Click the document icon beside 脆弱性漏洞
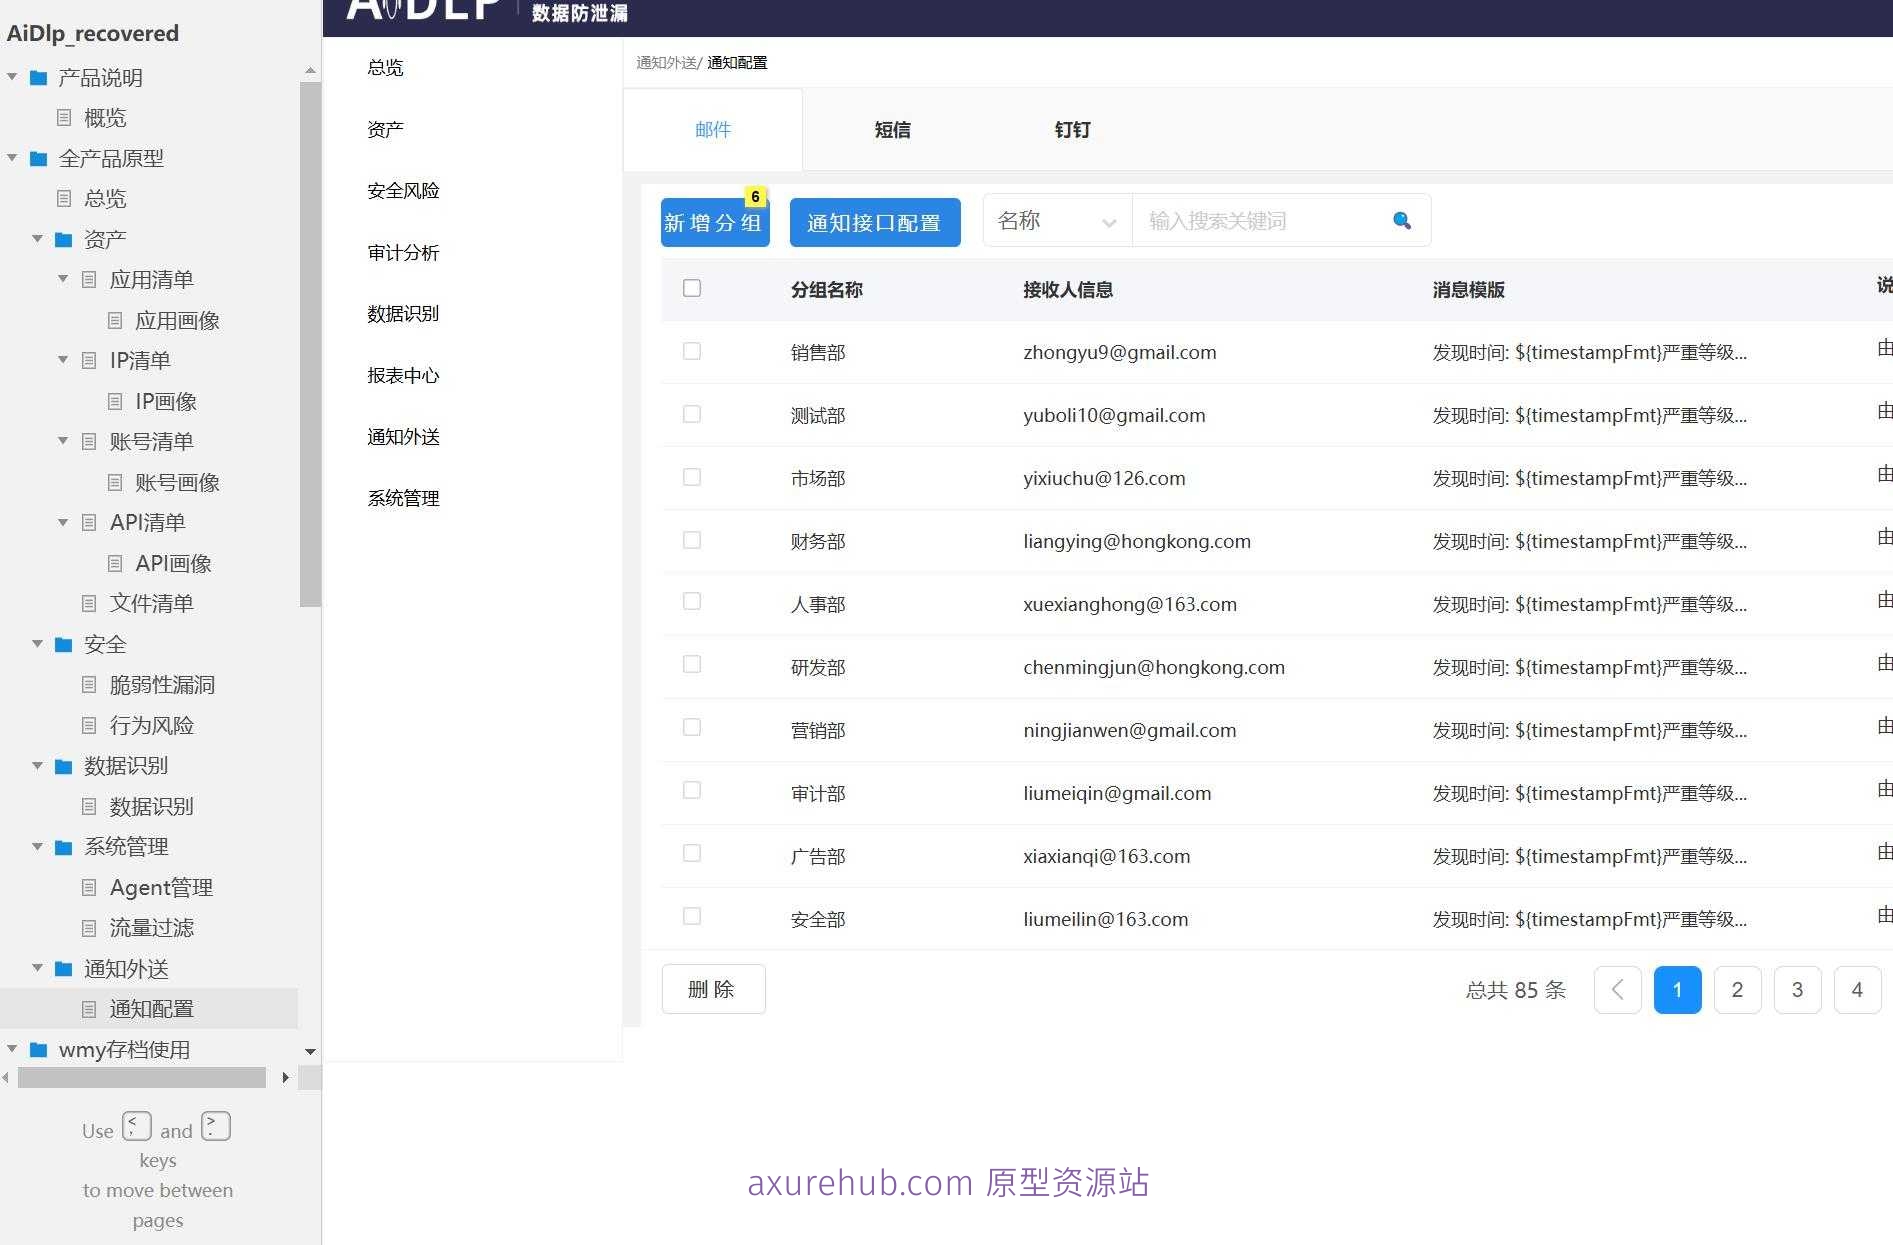Screen dimensions: 1893x1245 pyautogui.click(x=88, y=684)
